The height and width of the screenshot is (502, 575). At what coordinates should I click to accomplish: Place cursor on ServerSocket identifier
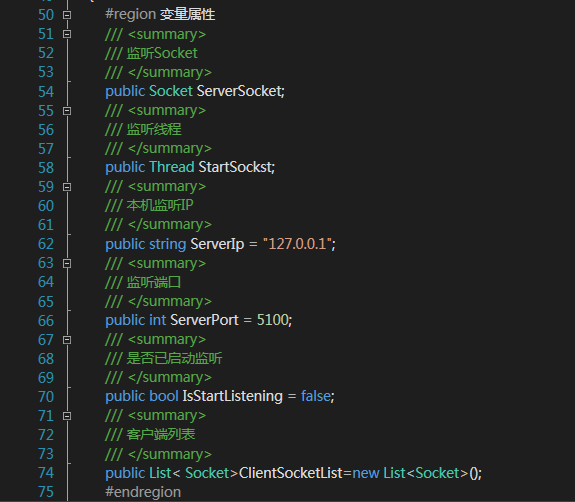pyautogui.click(x=239, y=91)
